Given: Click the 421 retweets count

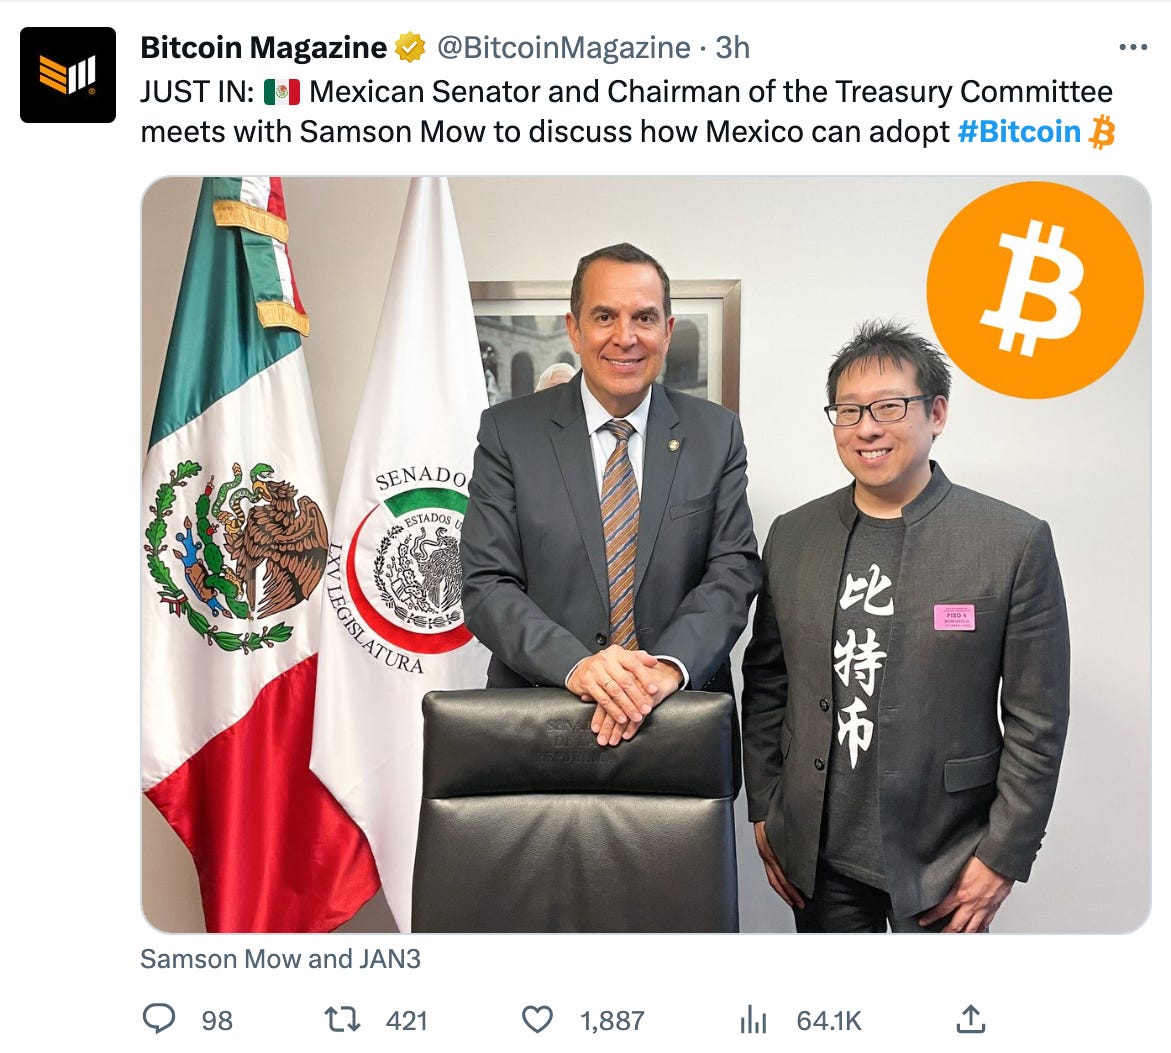Looking at the screenshot, I should (x=406, y=1020).
